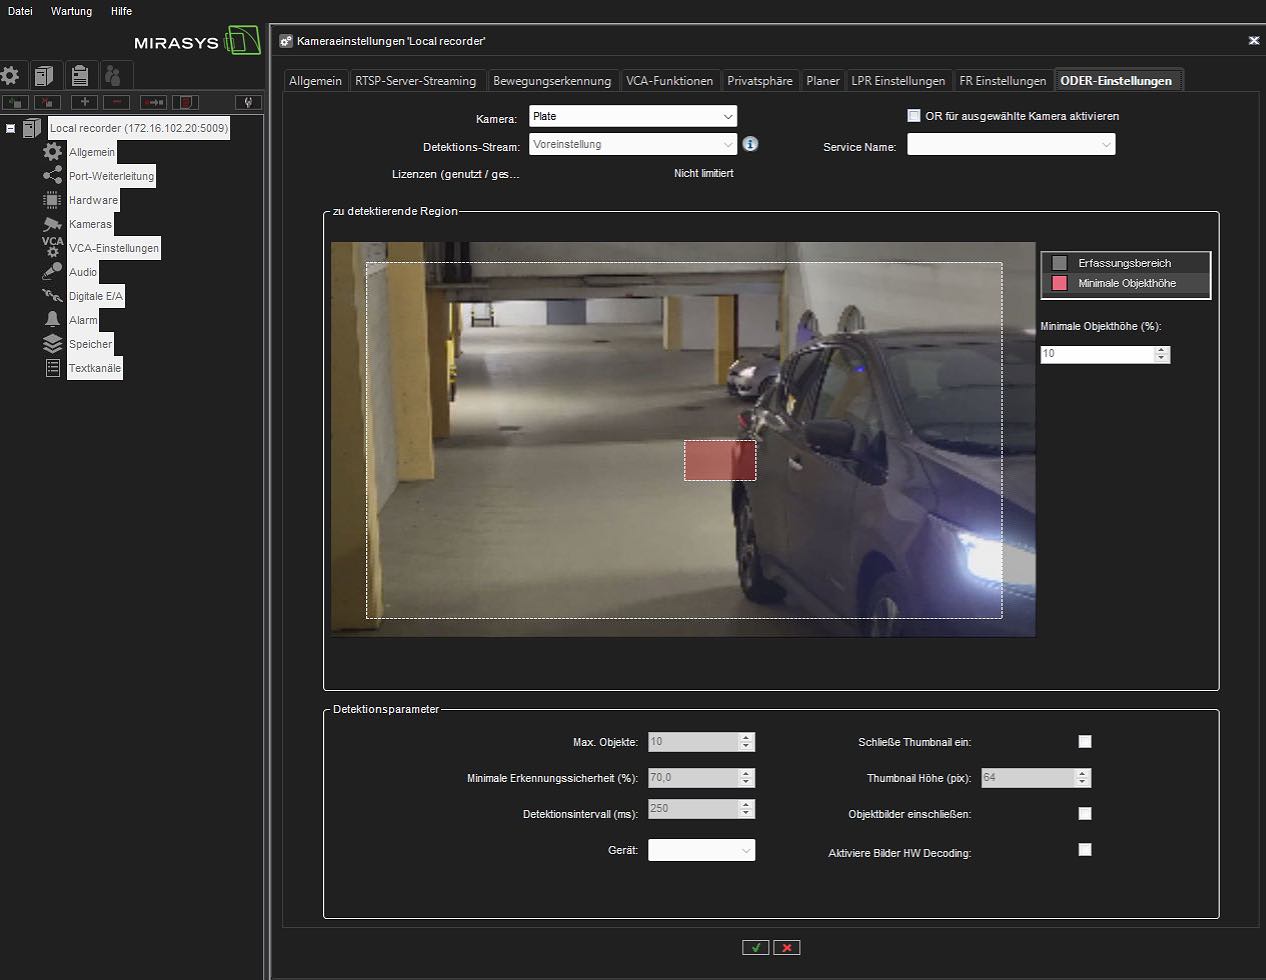This screenshot has width=1266, height=980.
Task: Toggle the Schließe Thumbnail ein checkbox
Action: tap(1085, 742)
